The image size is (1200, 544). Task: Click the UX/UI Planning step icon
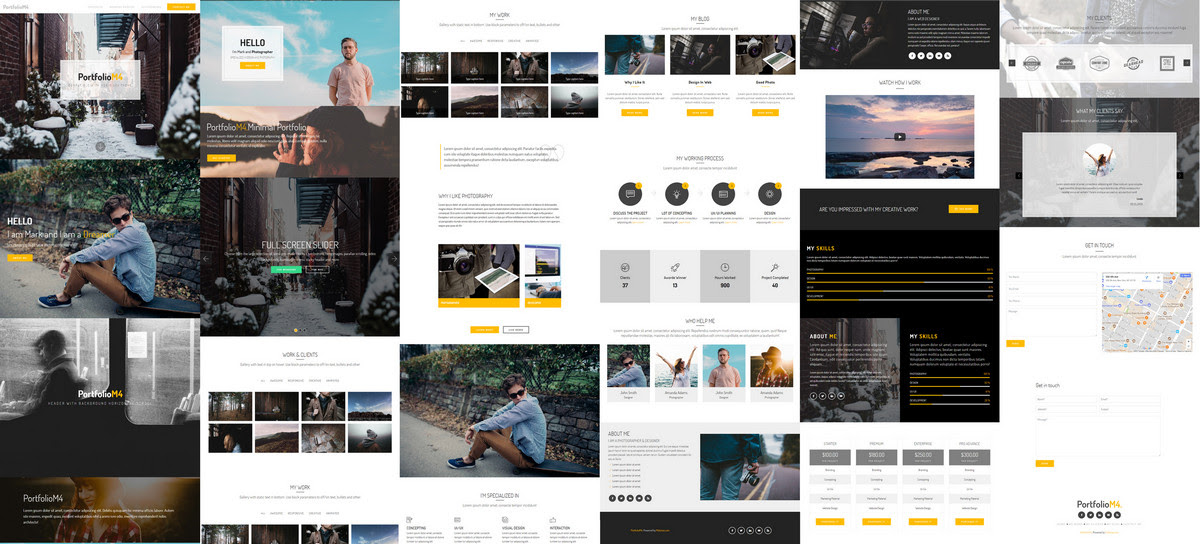click(x=723, y=193)
